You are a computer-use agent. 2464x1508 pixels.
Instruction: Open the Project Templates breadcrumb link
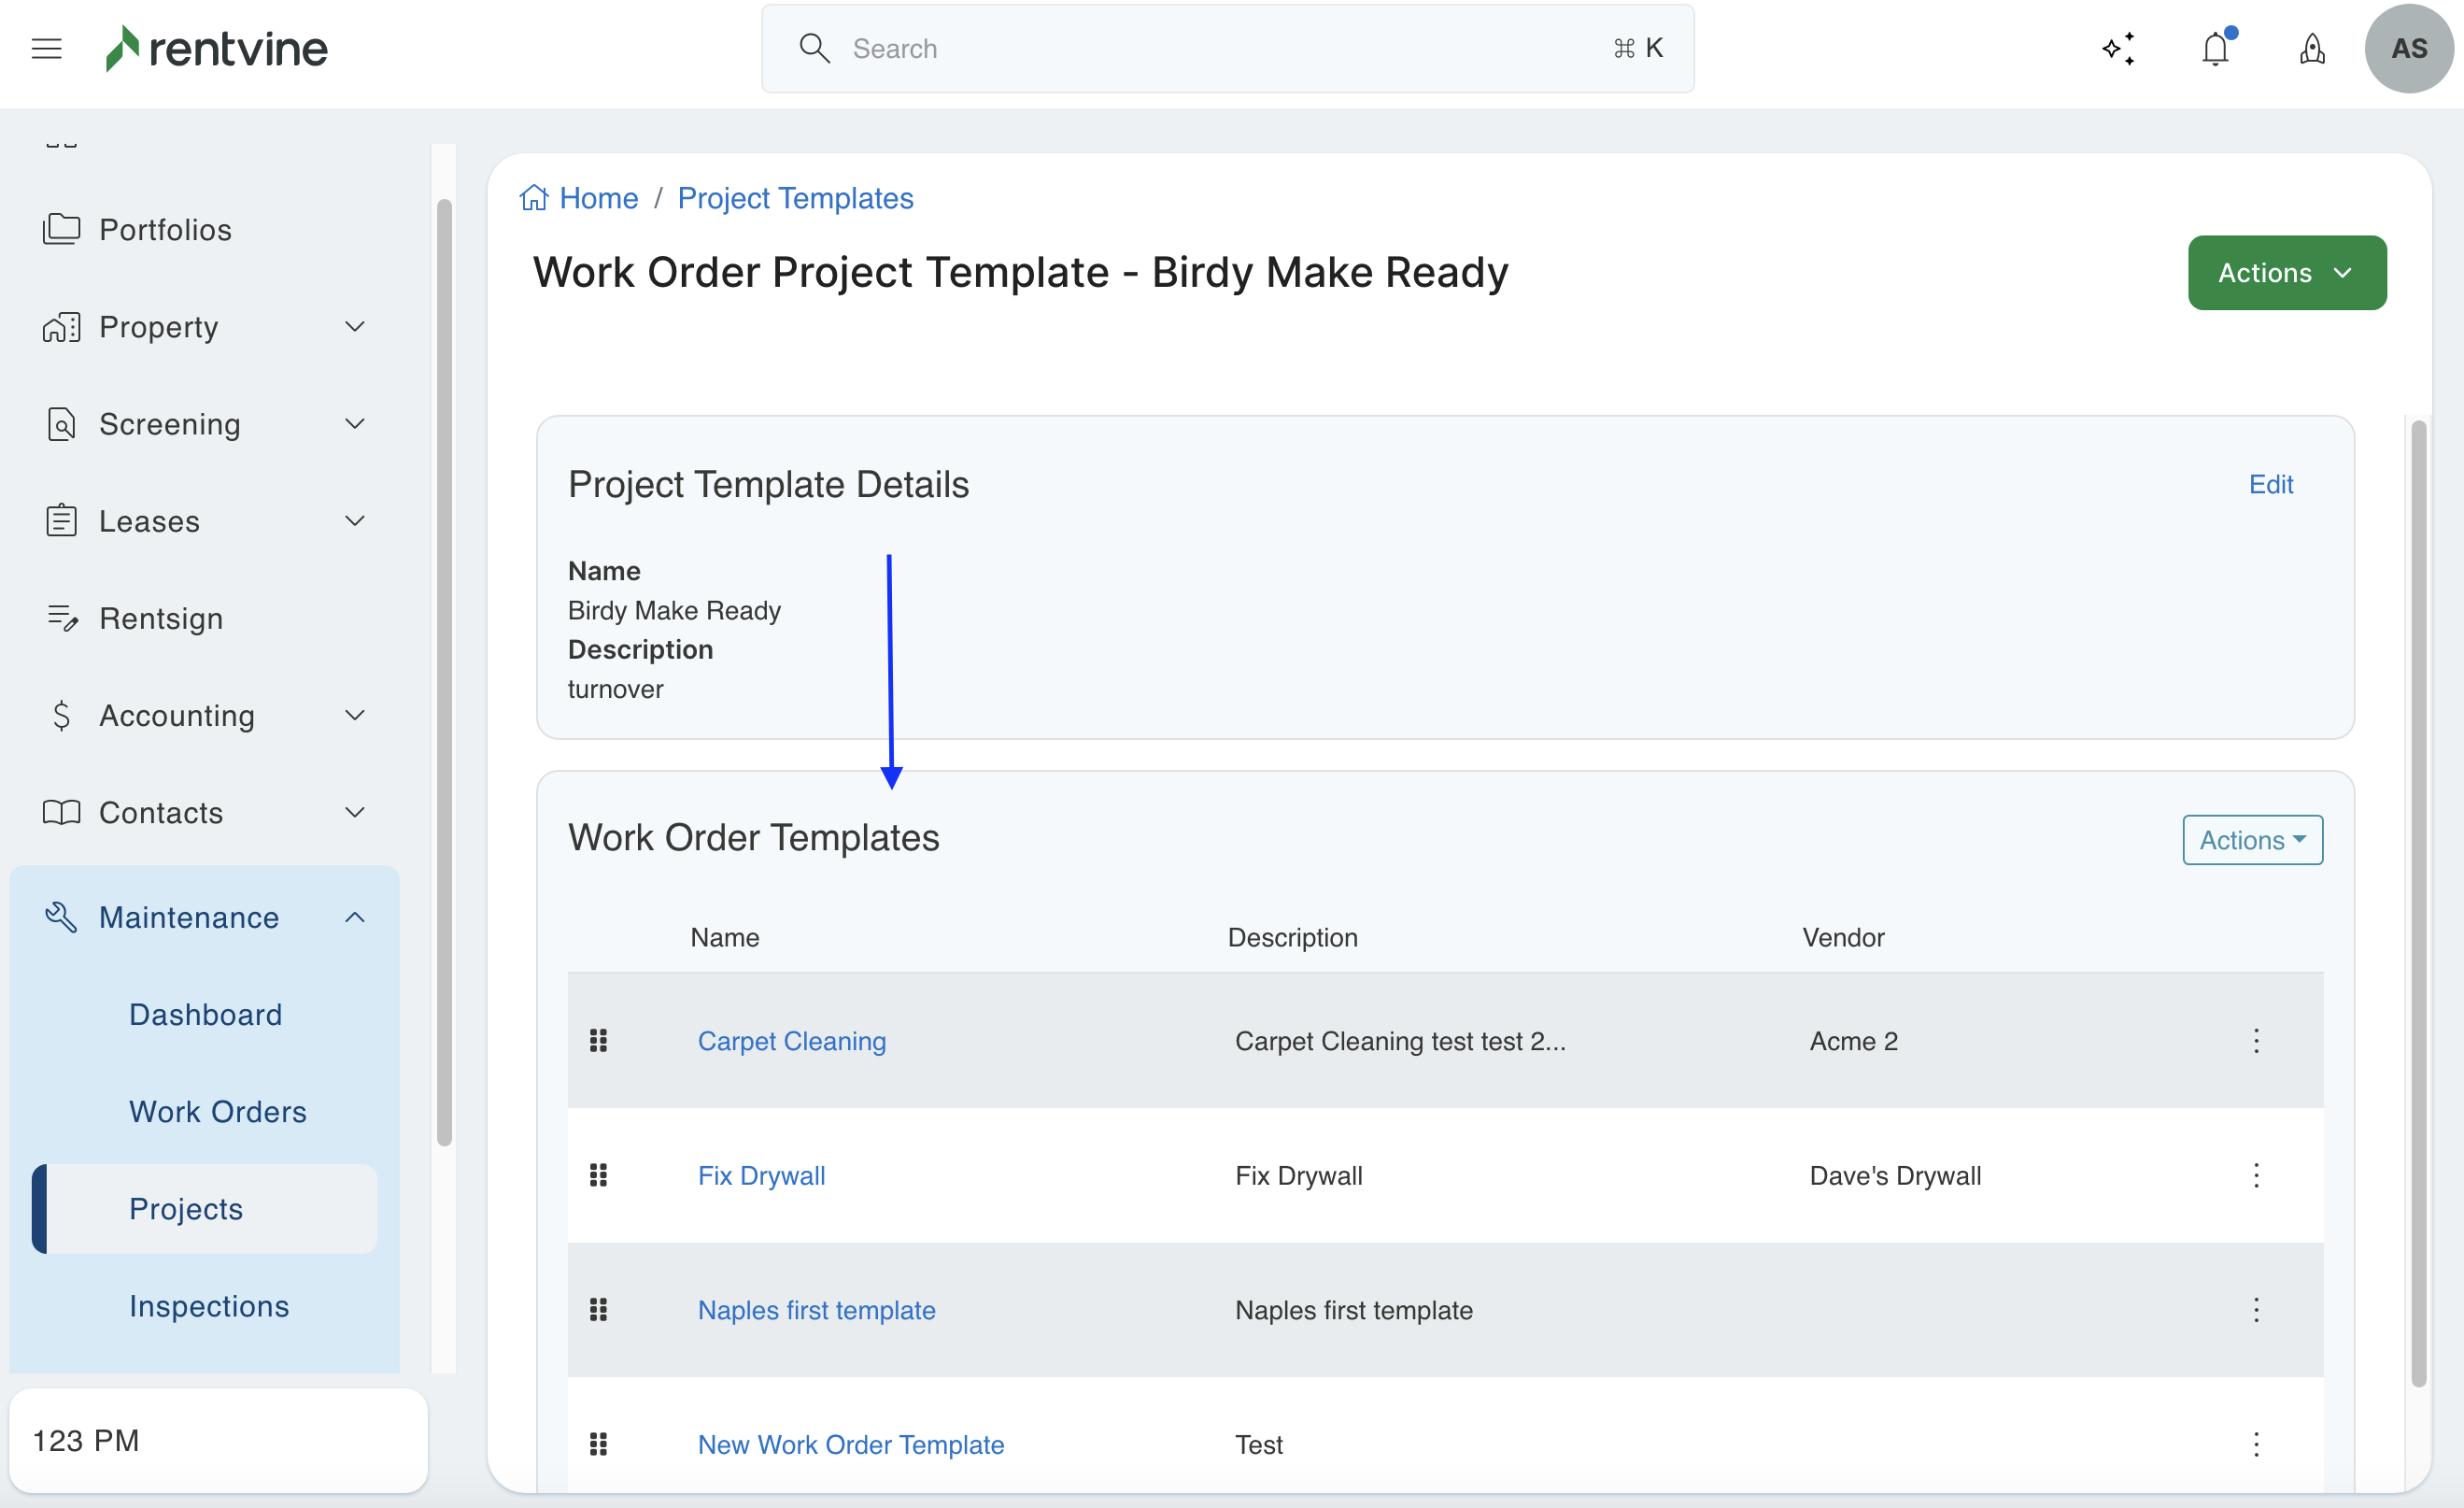point(795,198)
